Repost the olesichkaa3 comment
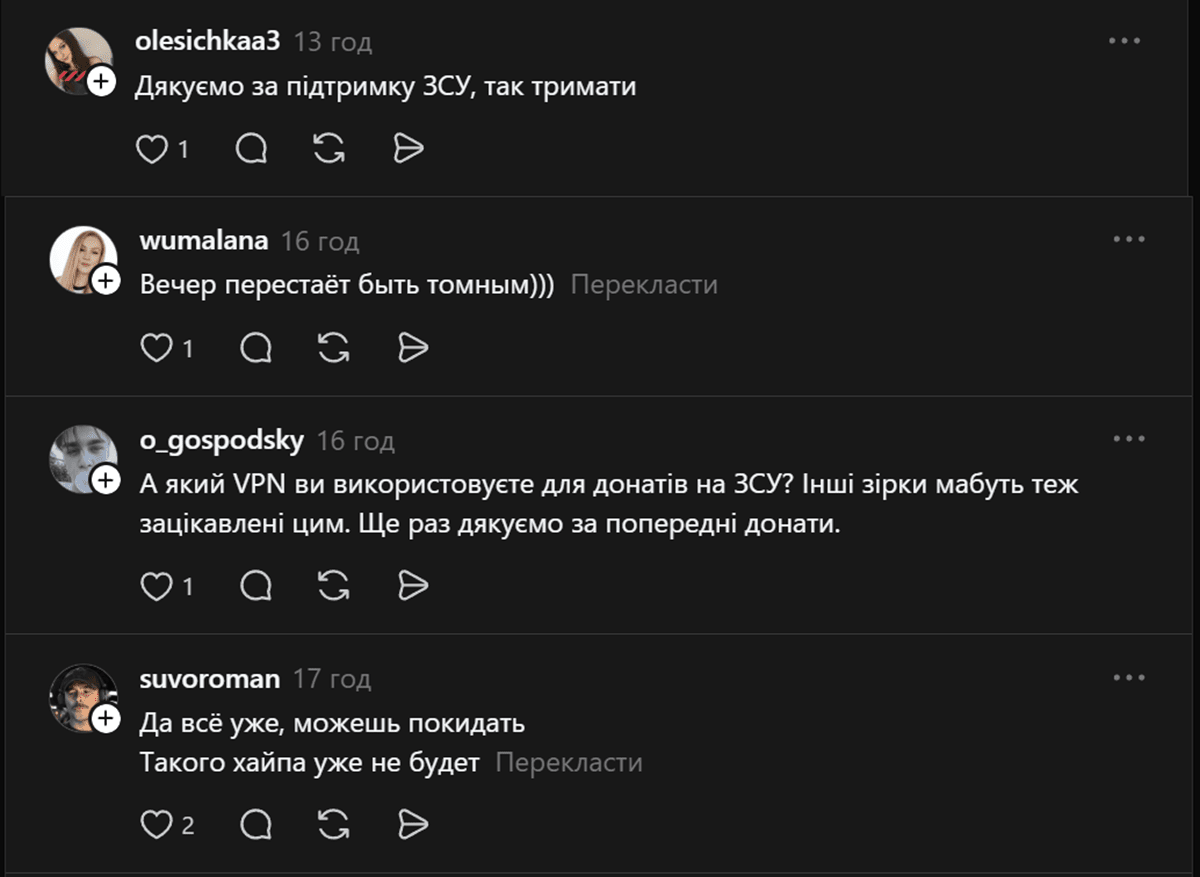The width and height of the screenshot is (1200, 877). [x=329, y=149]
